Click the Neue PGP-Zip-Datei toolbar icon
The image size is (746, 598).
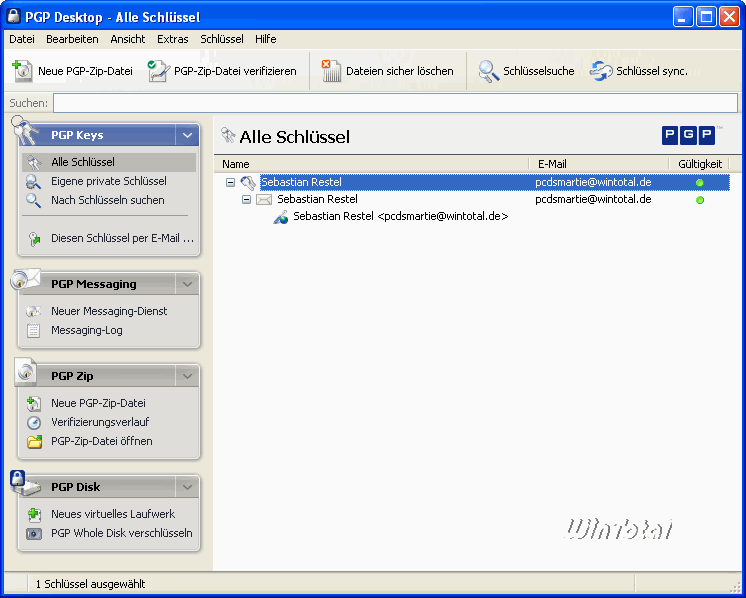pyautogui.click(x=22, y=71)
